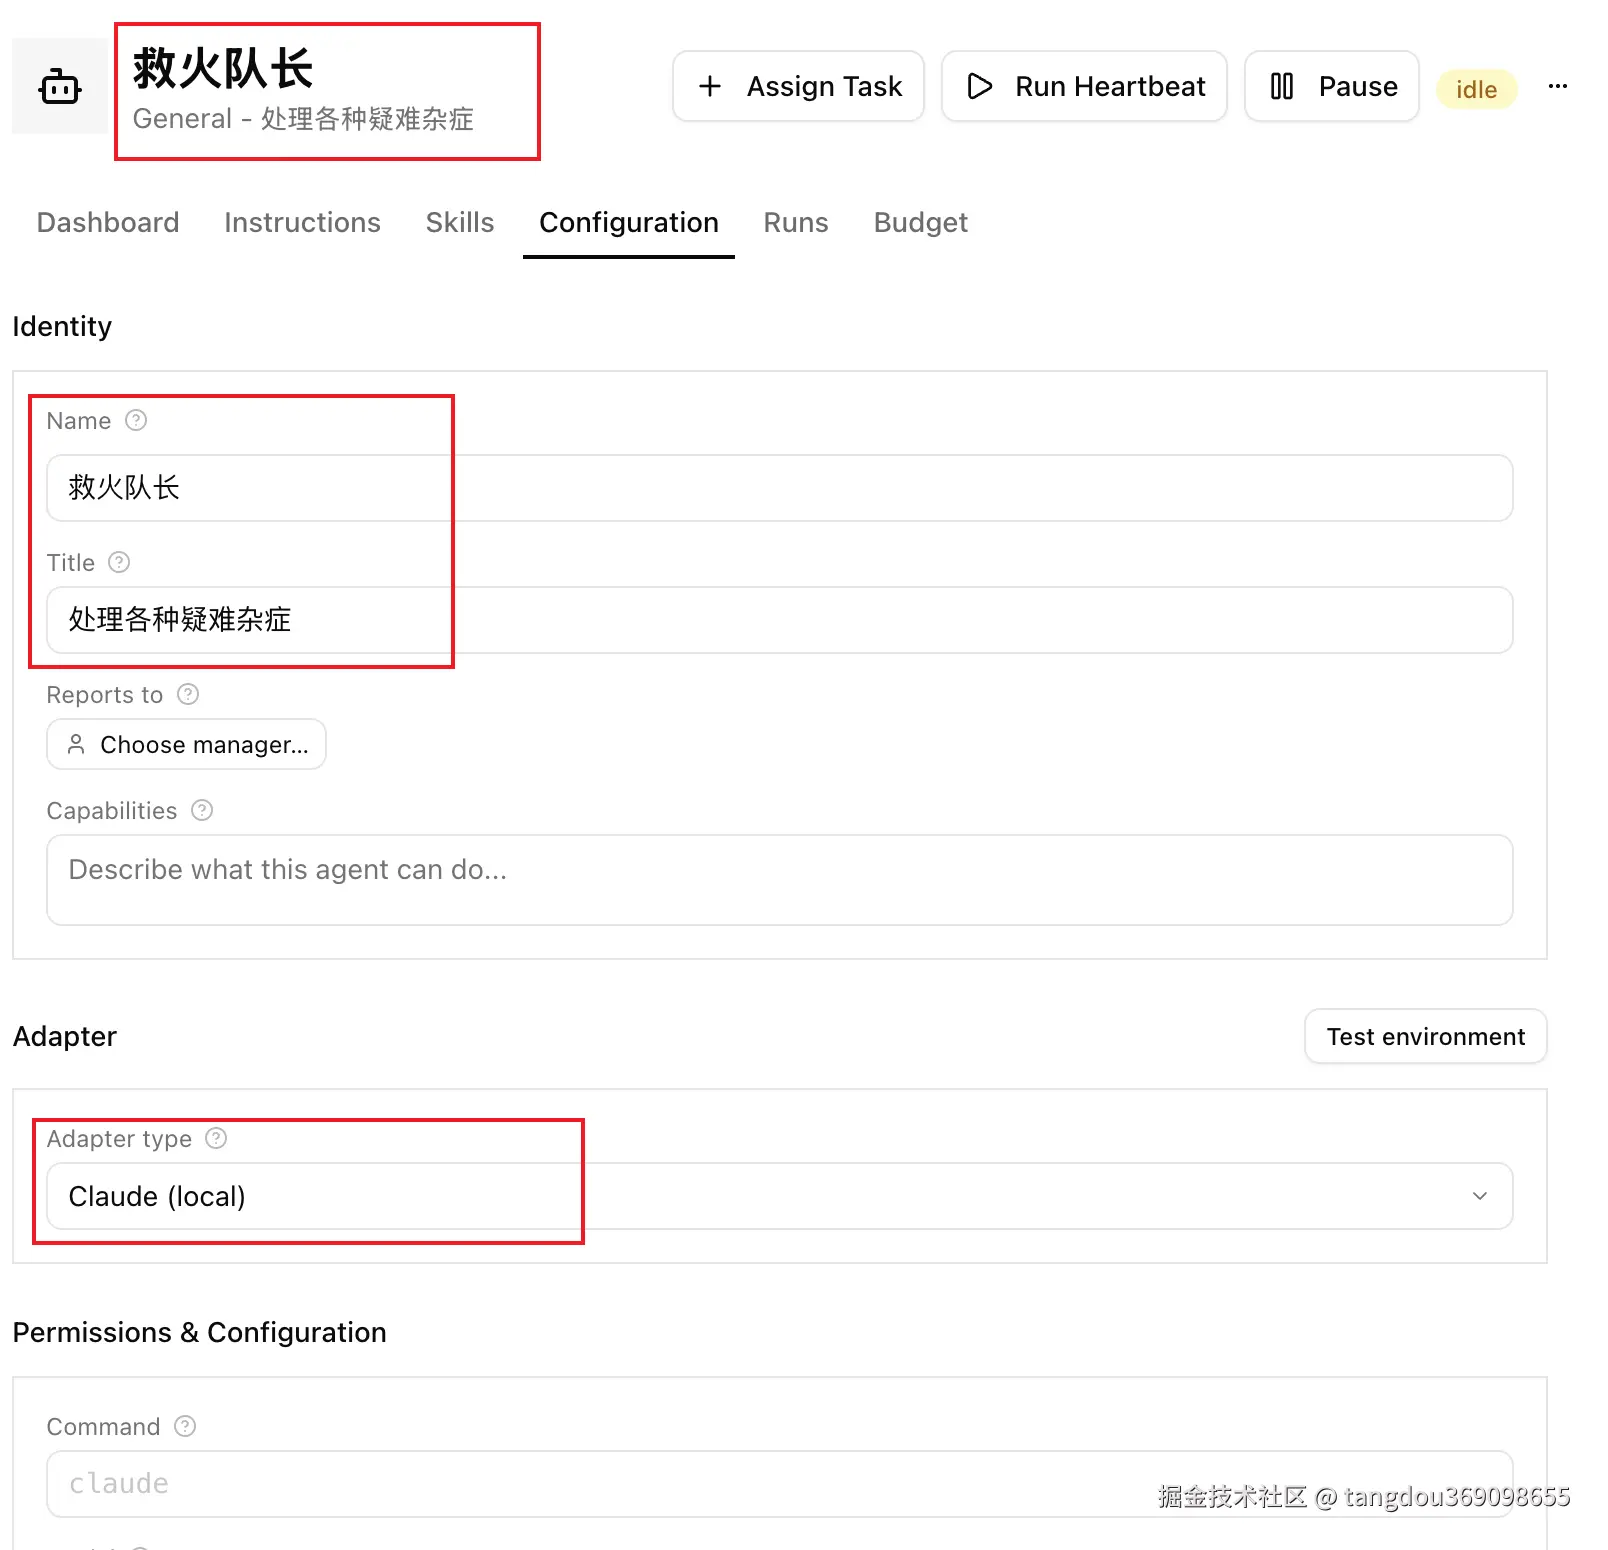This screenshot has width=1608, height=1550.
Task: Focus the Title input field
Action: (x=780, y=620)
